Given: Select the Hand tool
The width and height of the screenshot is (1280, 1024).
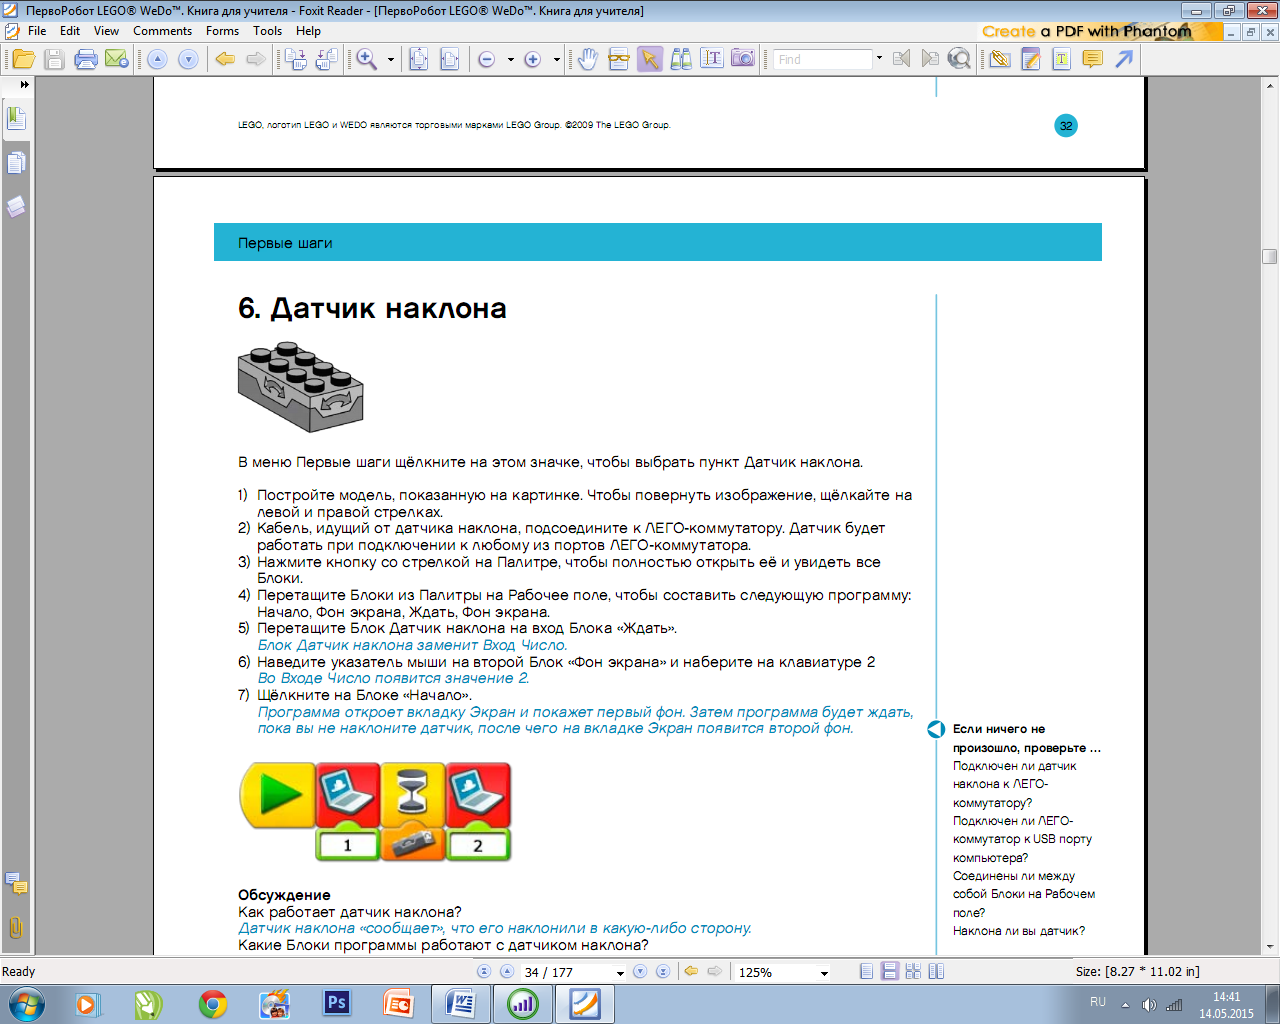Looking at the screenshot, I should tap(588, 60).
